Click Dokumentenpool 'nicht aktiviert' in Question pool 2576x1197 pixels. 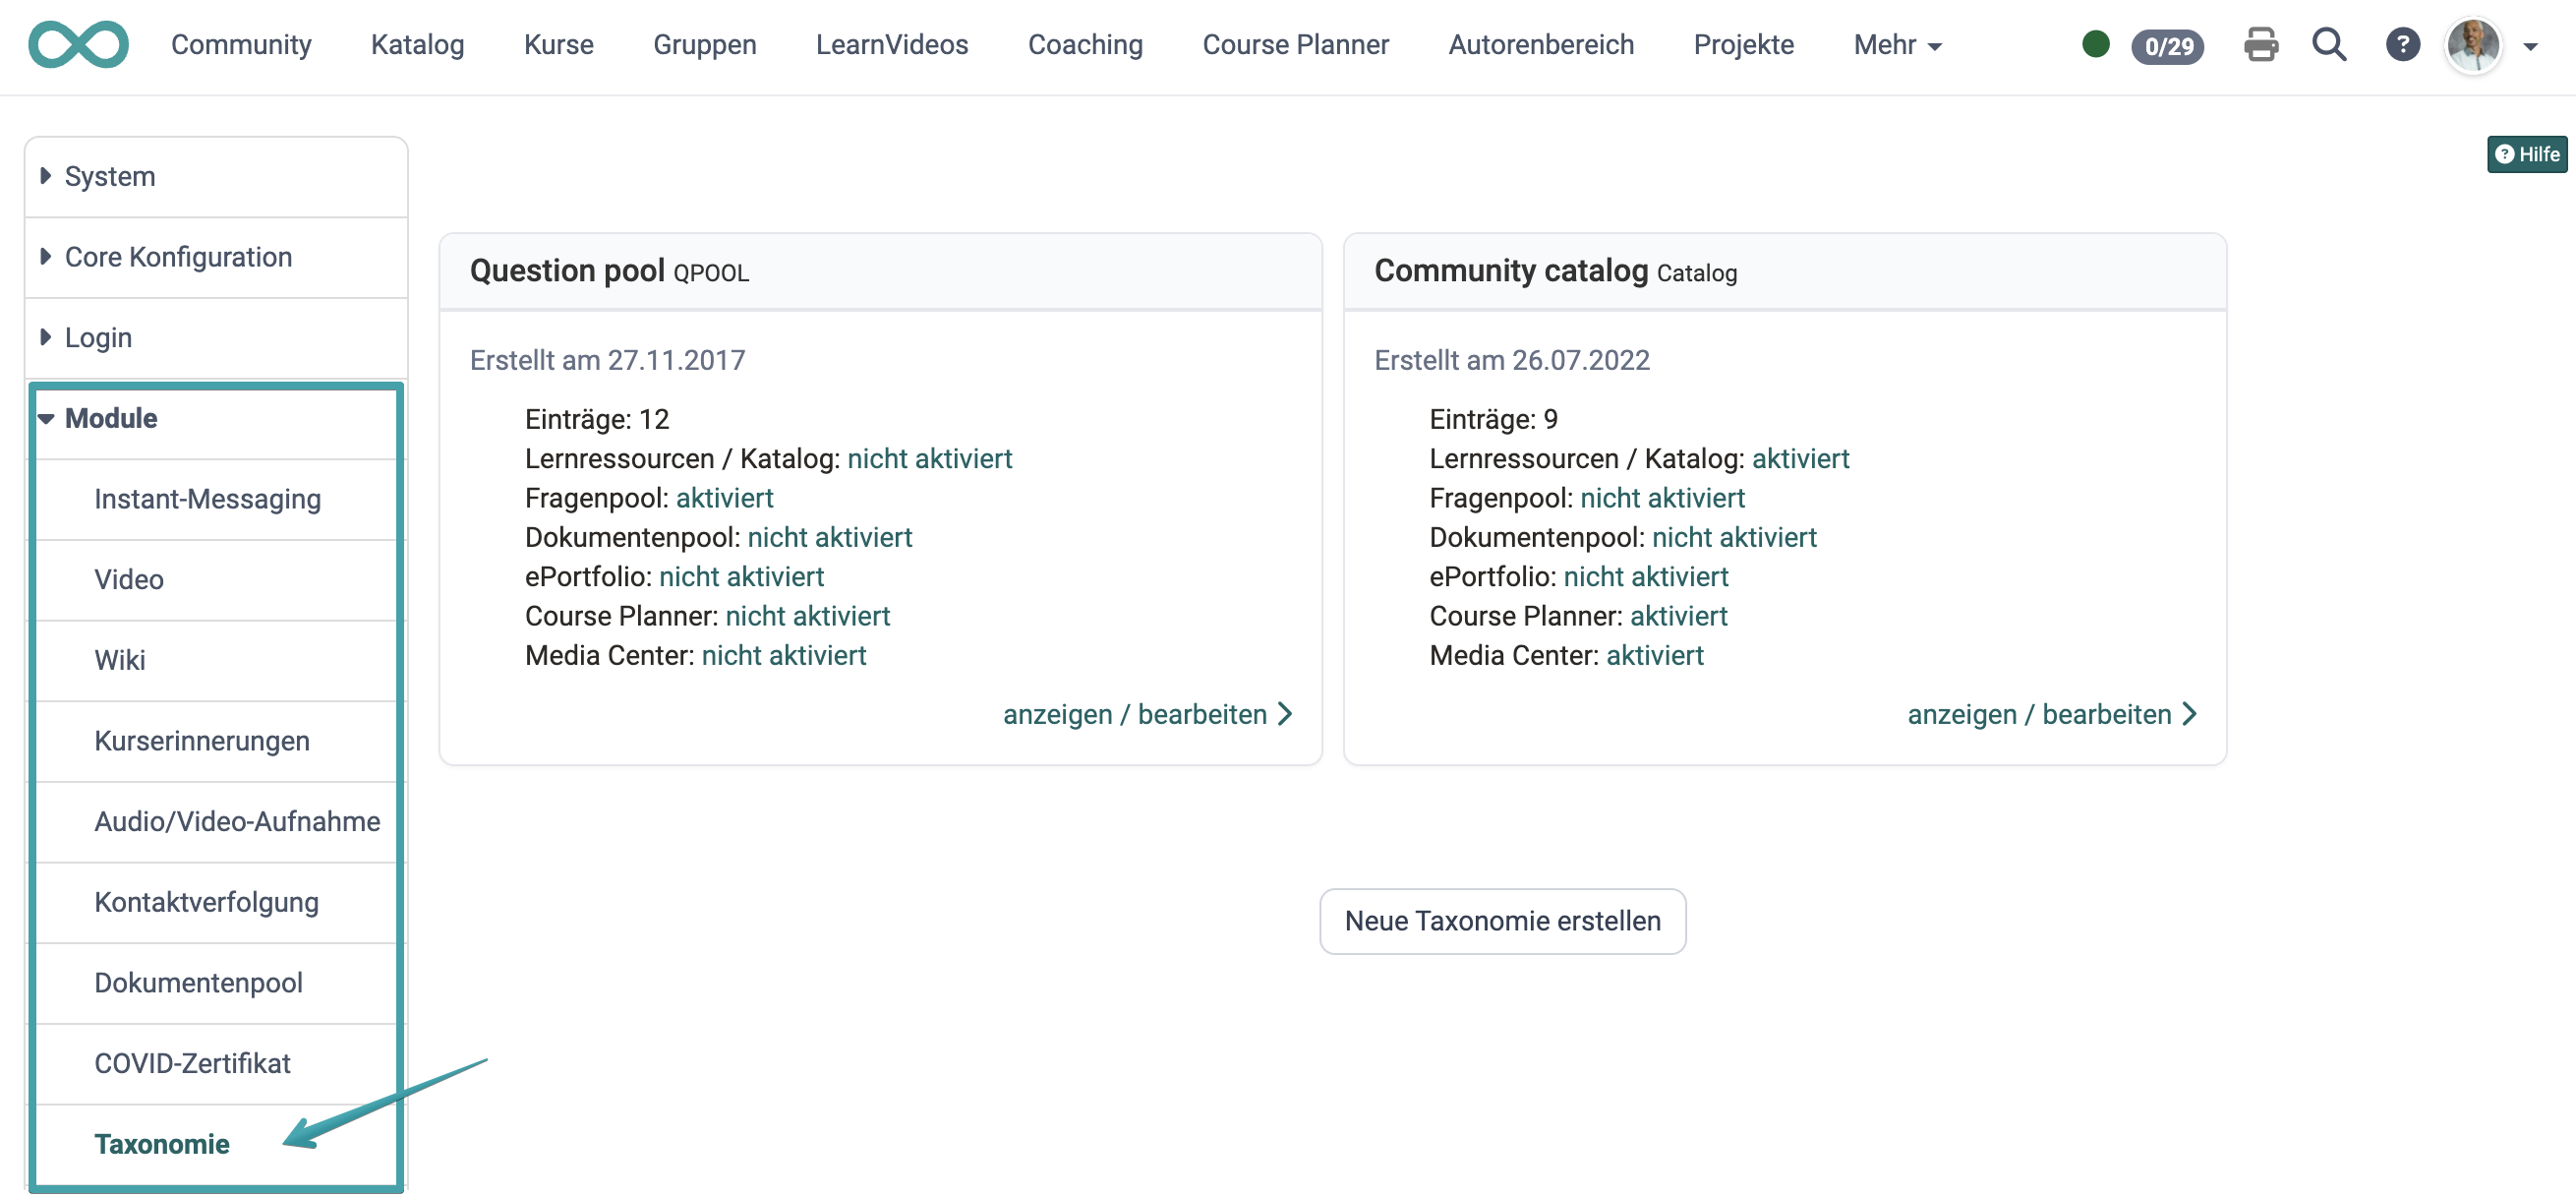(x=829, y=538)
